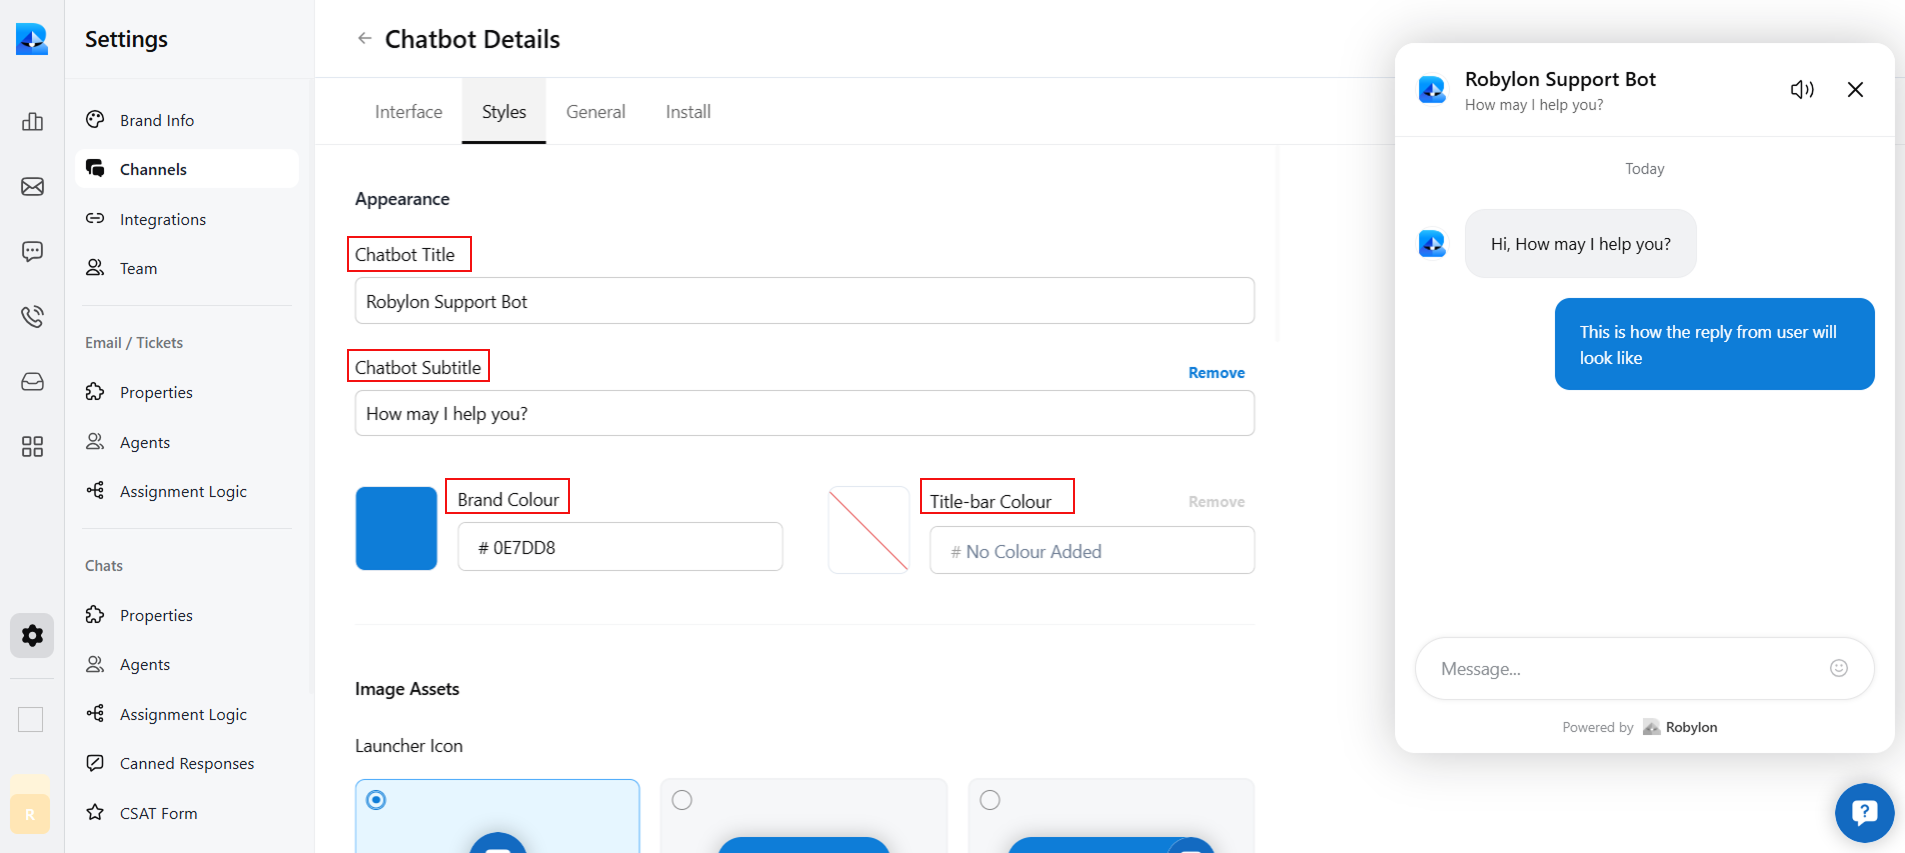The image size is (1905, 853).
Task: Open the blue Brand Colour swatch
Action: [x=396, y=528]
